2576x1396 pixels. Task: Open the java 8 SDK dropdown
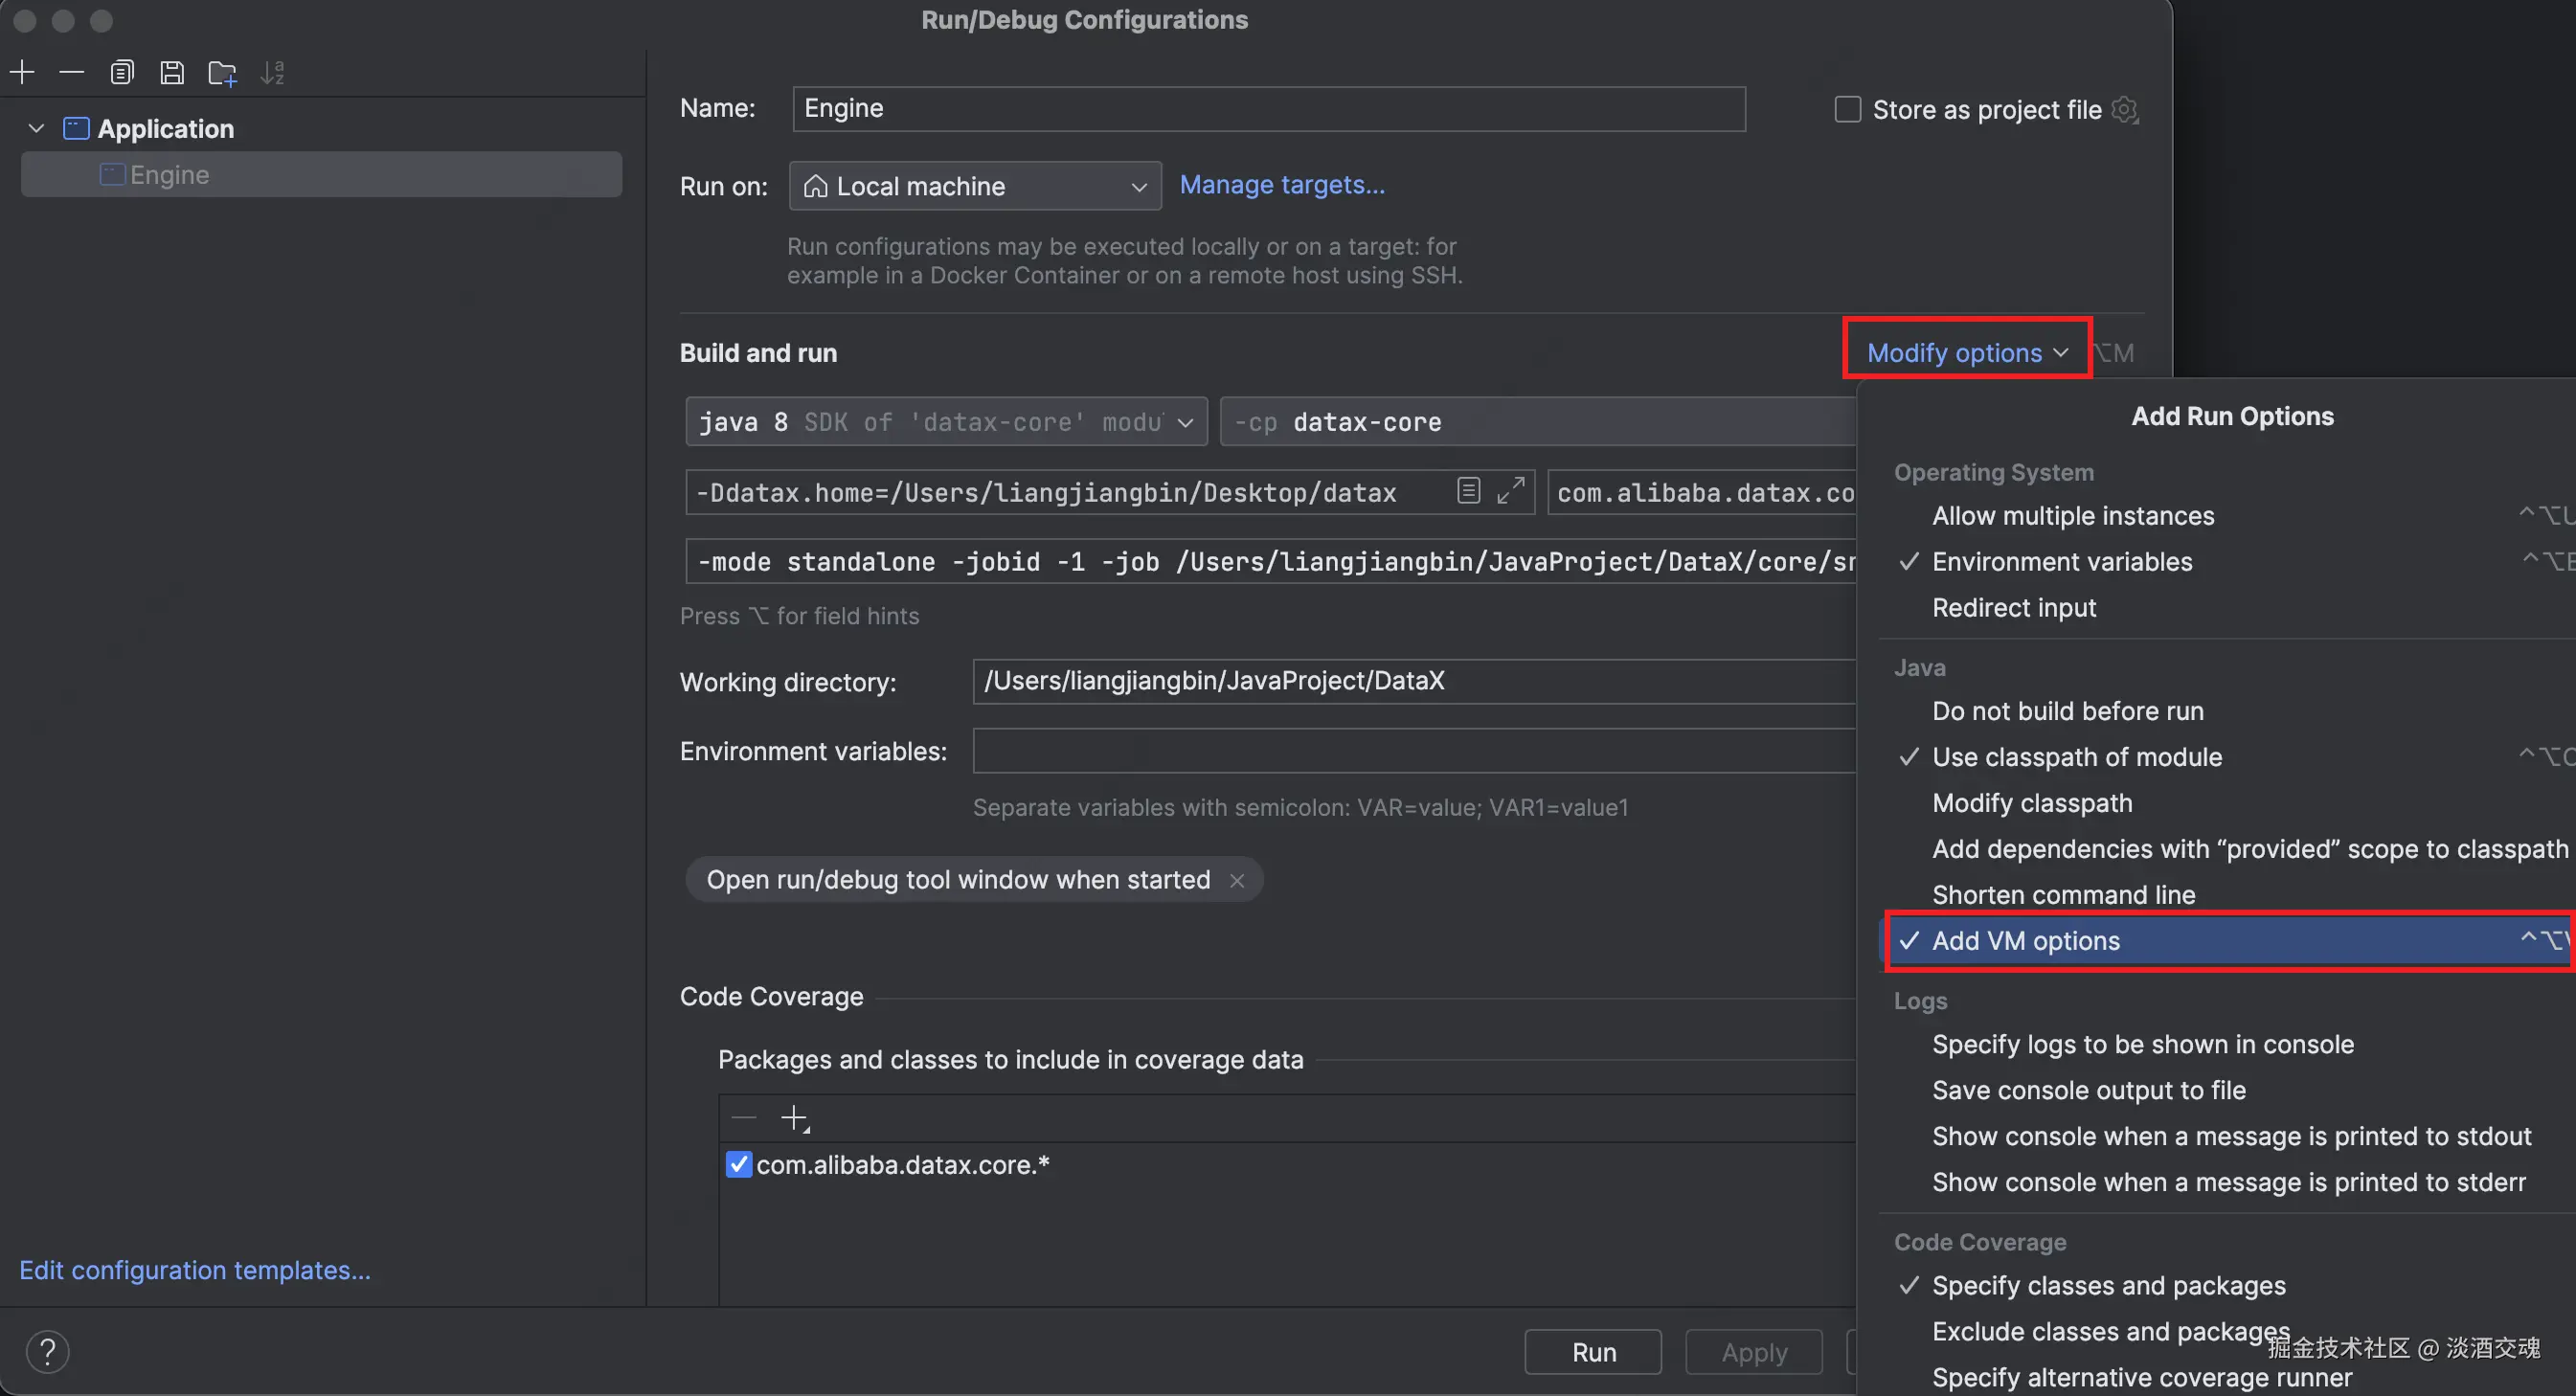[945, 421]
